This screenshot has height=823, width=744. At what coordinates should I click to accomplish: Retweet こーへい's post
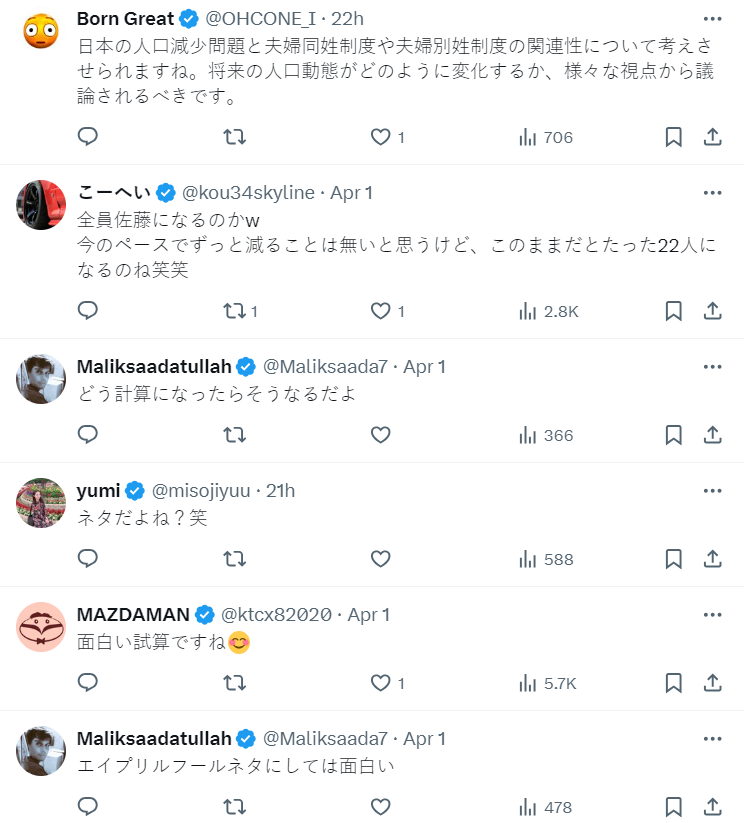click(234, 311)
